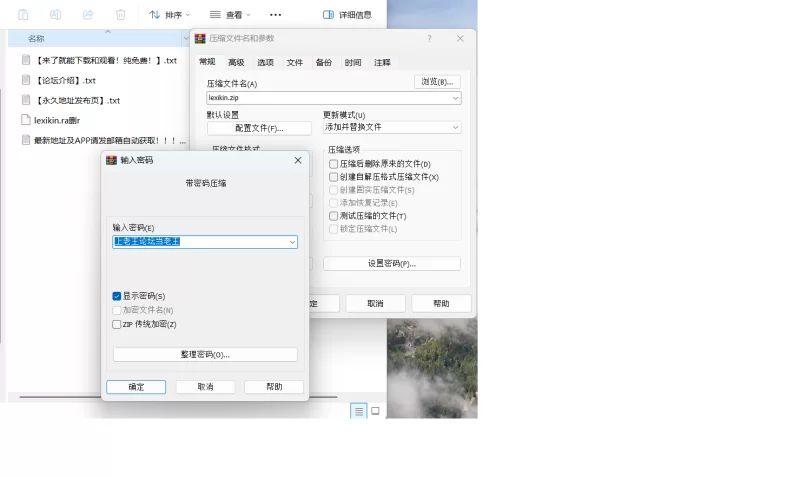Switch to large thumbnails view icon
This screenshot has height=477, width=800.
pyautogui.click(x=376, y=411)
